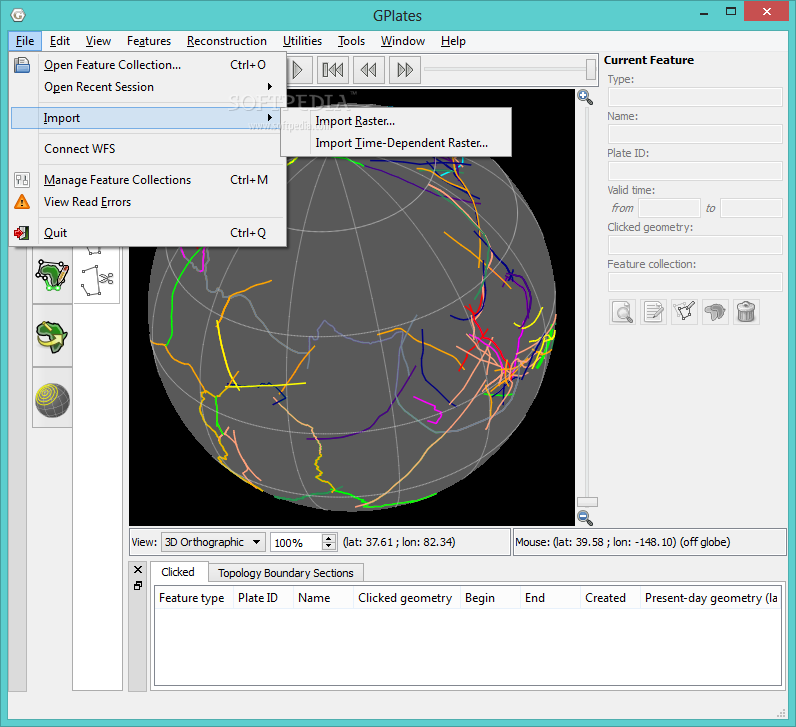Reset animation to start time
Image resolution: width=796 pixels, height=727 pixels.
(333, 70)
